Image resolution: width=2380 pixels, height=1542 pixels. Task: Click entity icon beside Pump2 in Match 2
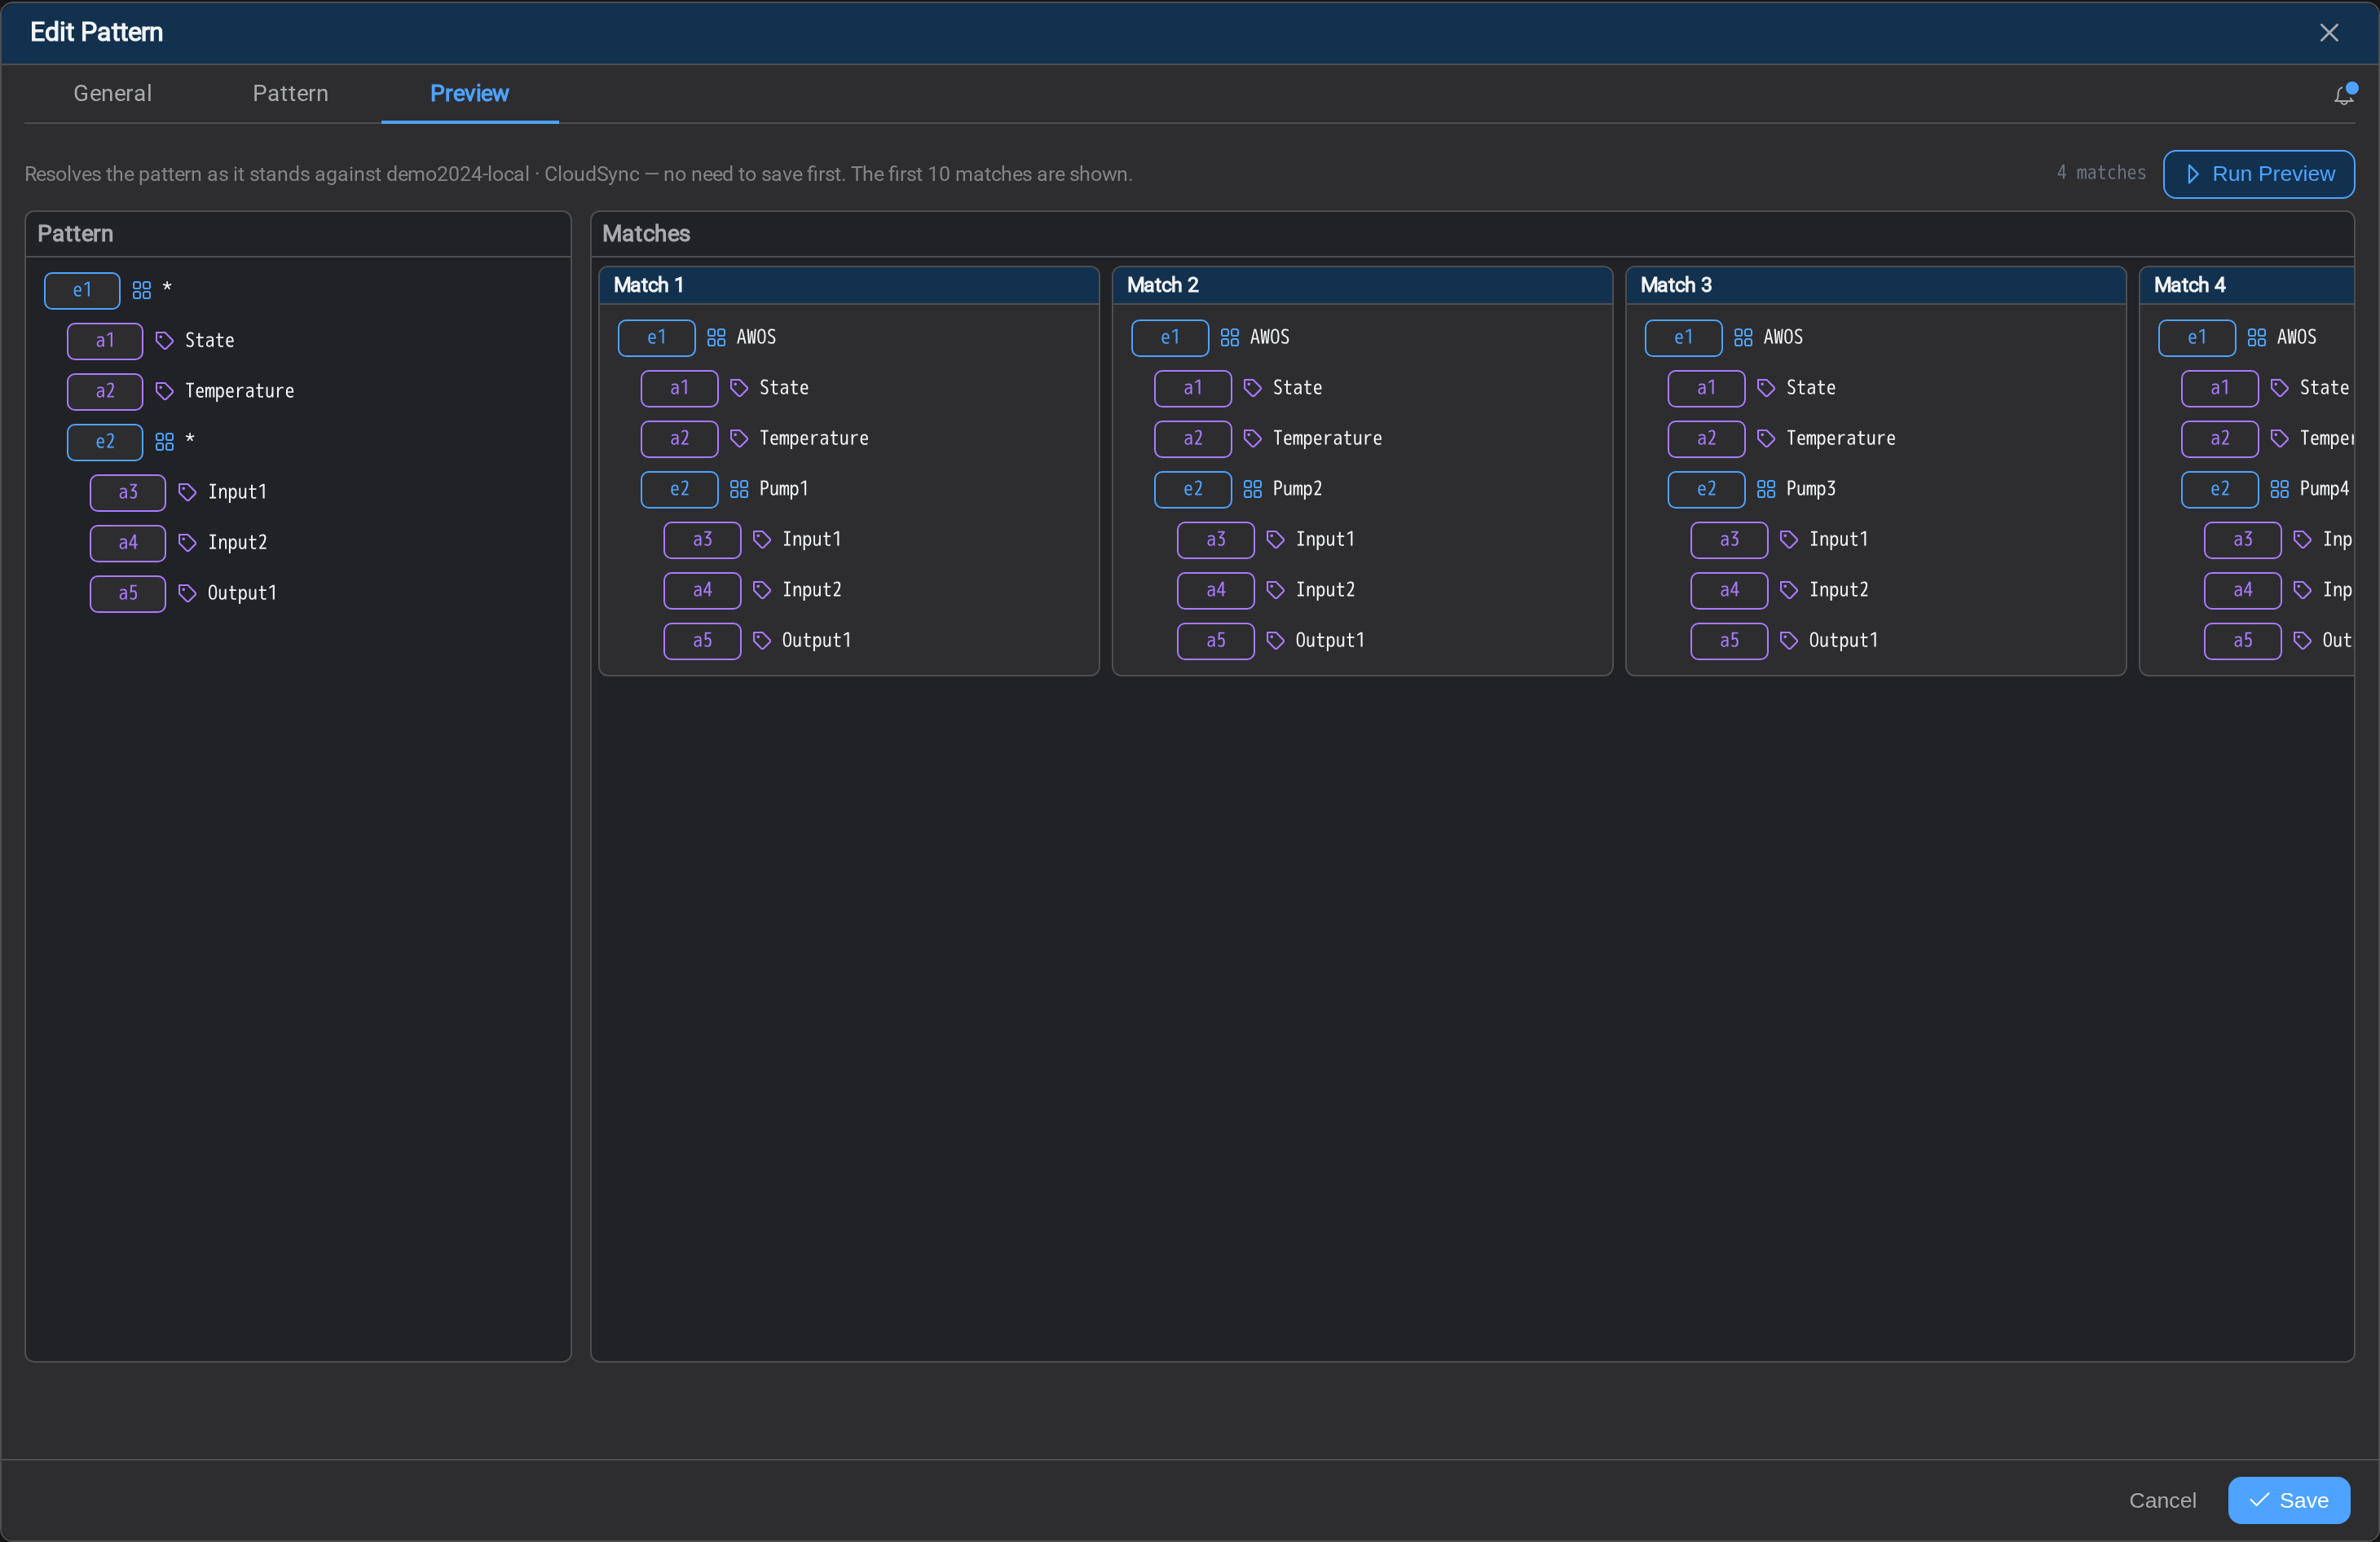pos(1252,489)
